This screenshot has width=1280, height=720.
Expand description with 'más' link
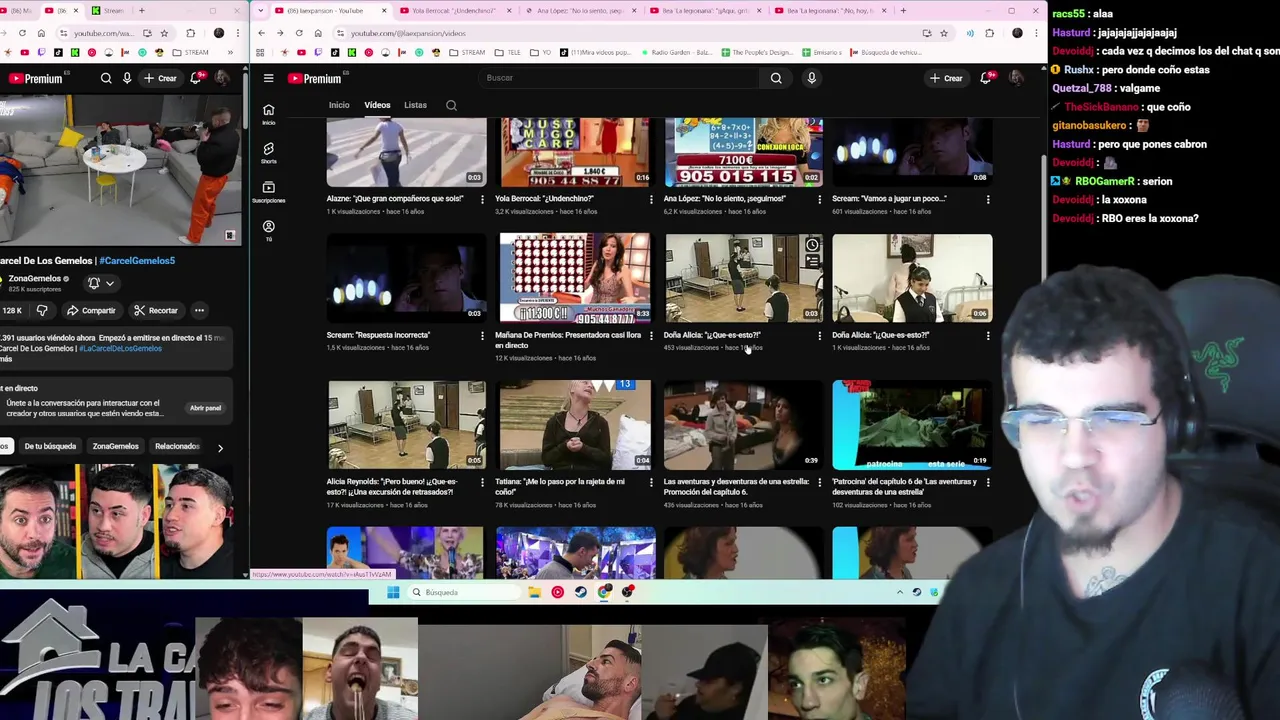tap(5, 358)
